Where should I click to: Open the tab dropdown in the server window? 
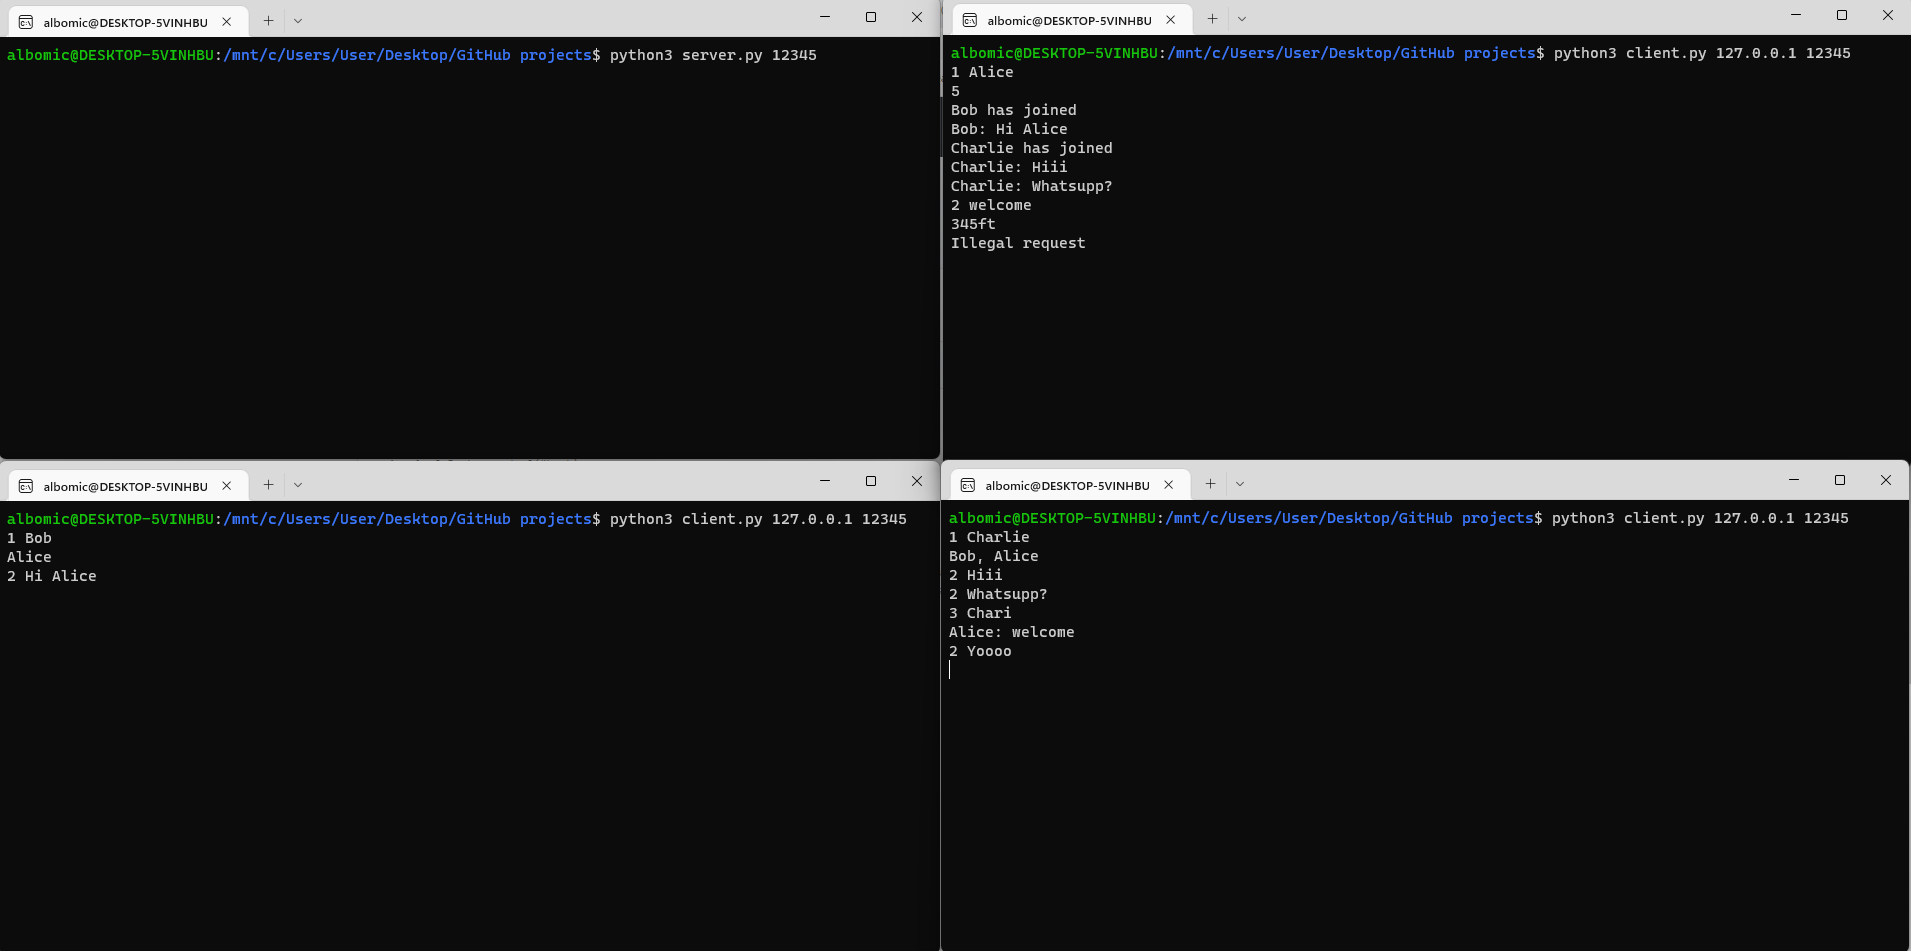click(x=298, y=21)
